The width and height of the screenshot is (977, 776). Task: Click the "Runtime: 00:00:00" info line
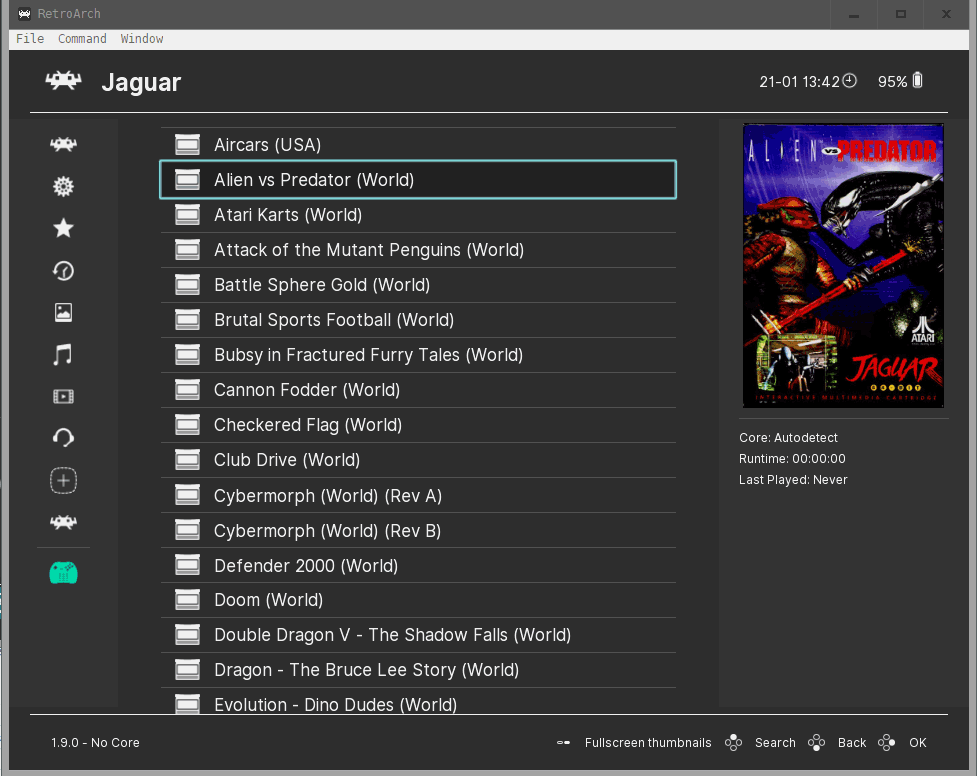pos(792,459)
